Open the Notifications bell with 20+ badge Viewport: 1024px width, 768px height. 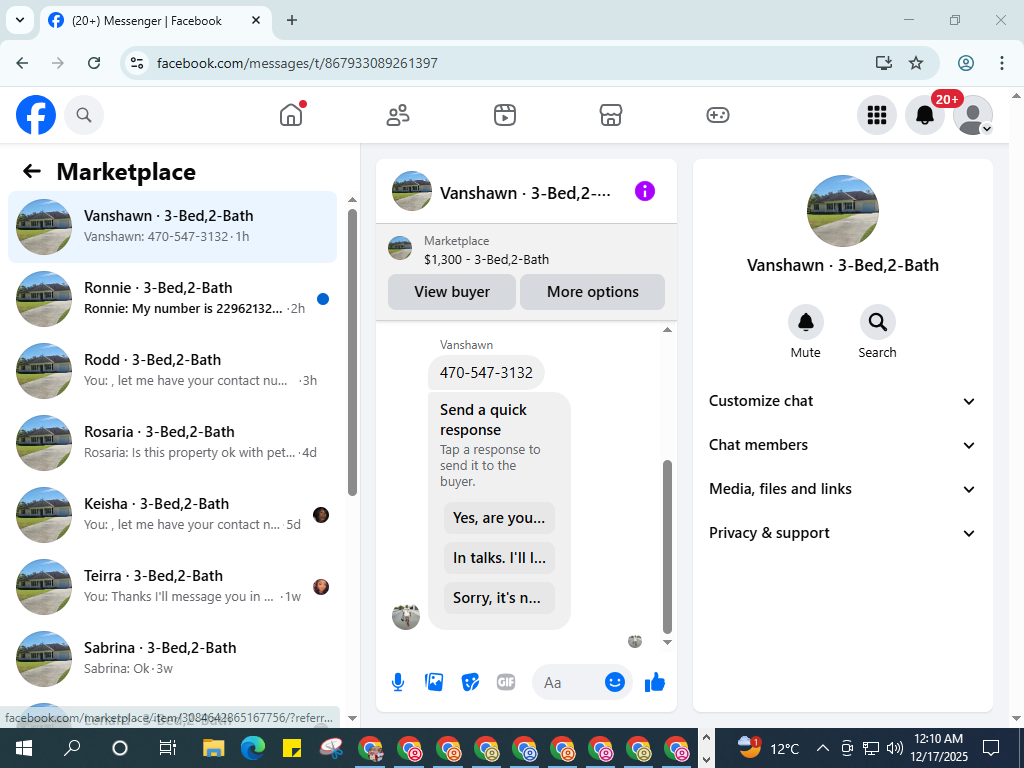pos(925,115)
